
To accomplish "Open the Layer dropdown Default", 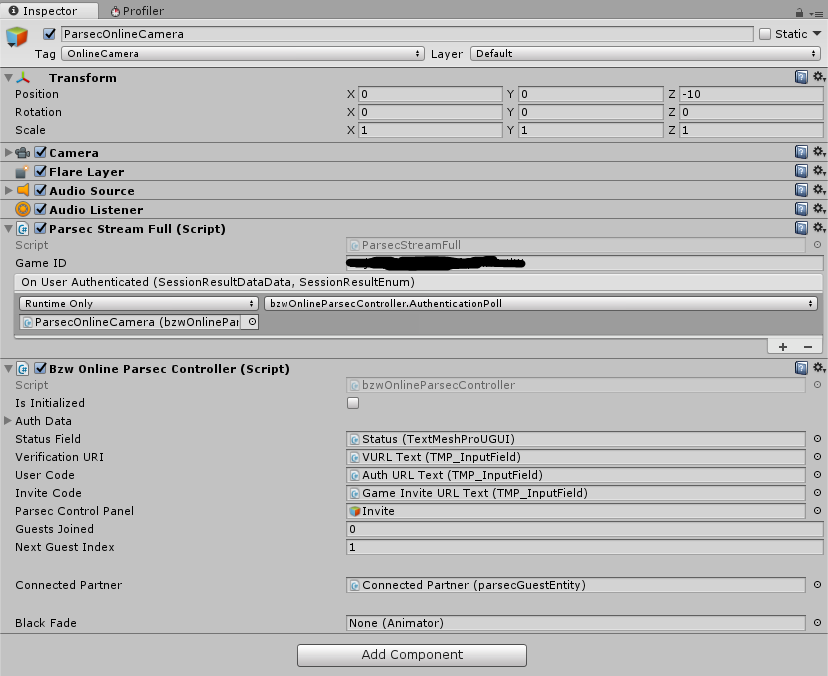I will click(x=645, y=53).
